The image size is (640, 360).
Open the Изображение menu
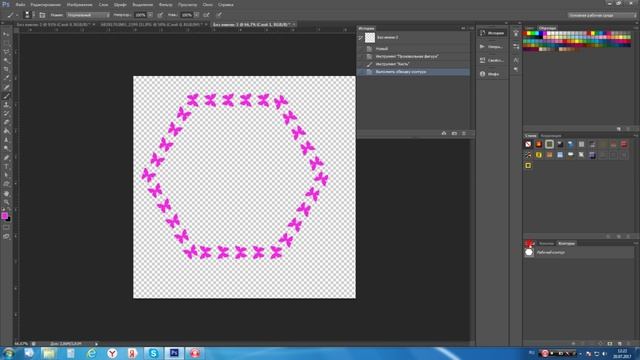[x=79, y=4]
